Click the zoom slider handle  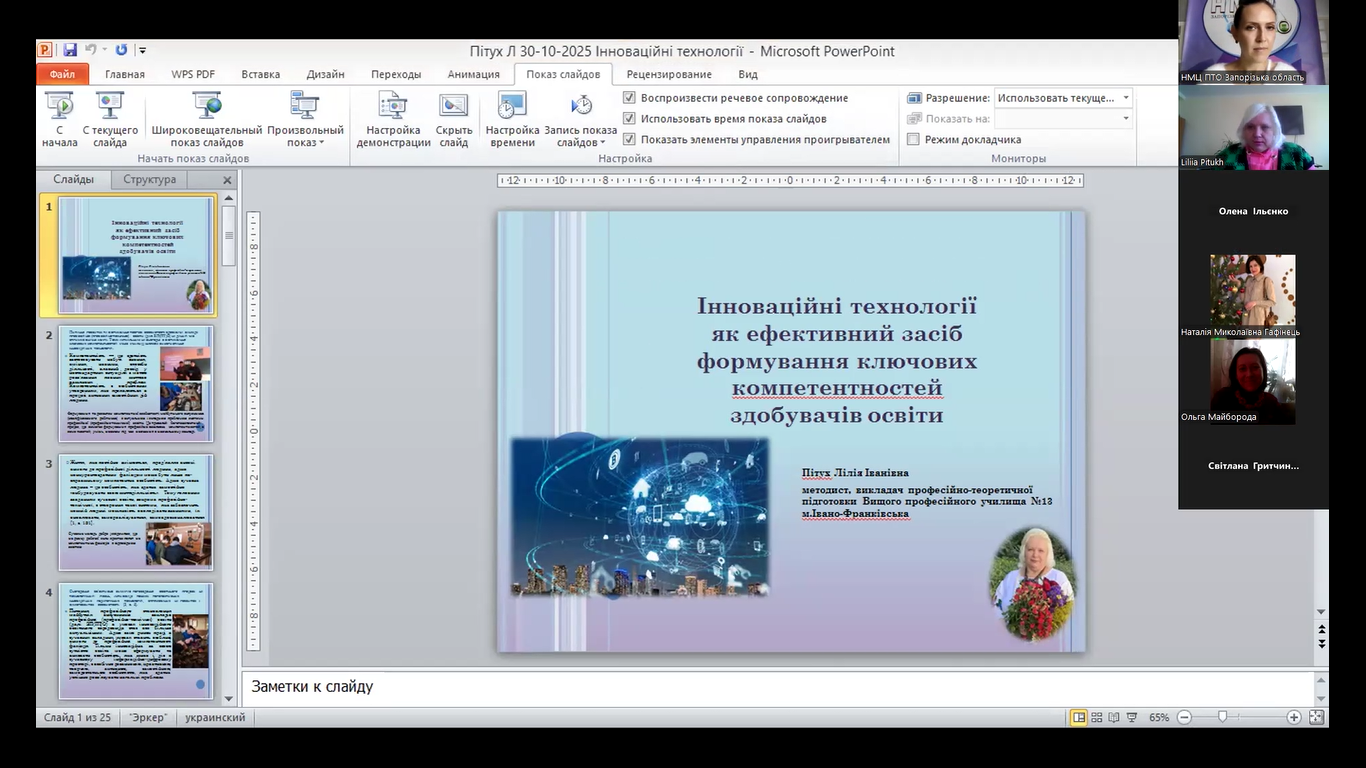[1221, 717]
